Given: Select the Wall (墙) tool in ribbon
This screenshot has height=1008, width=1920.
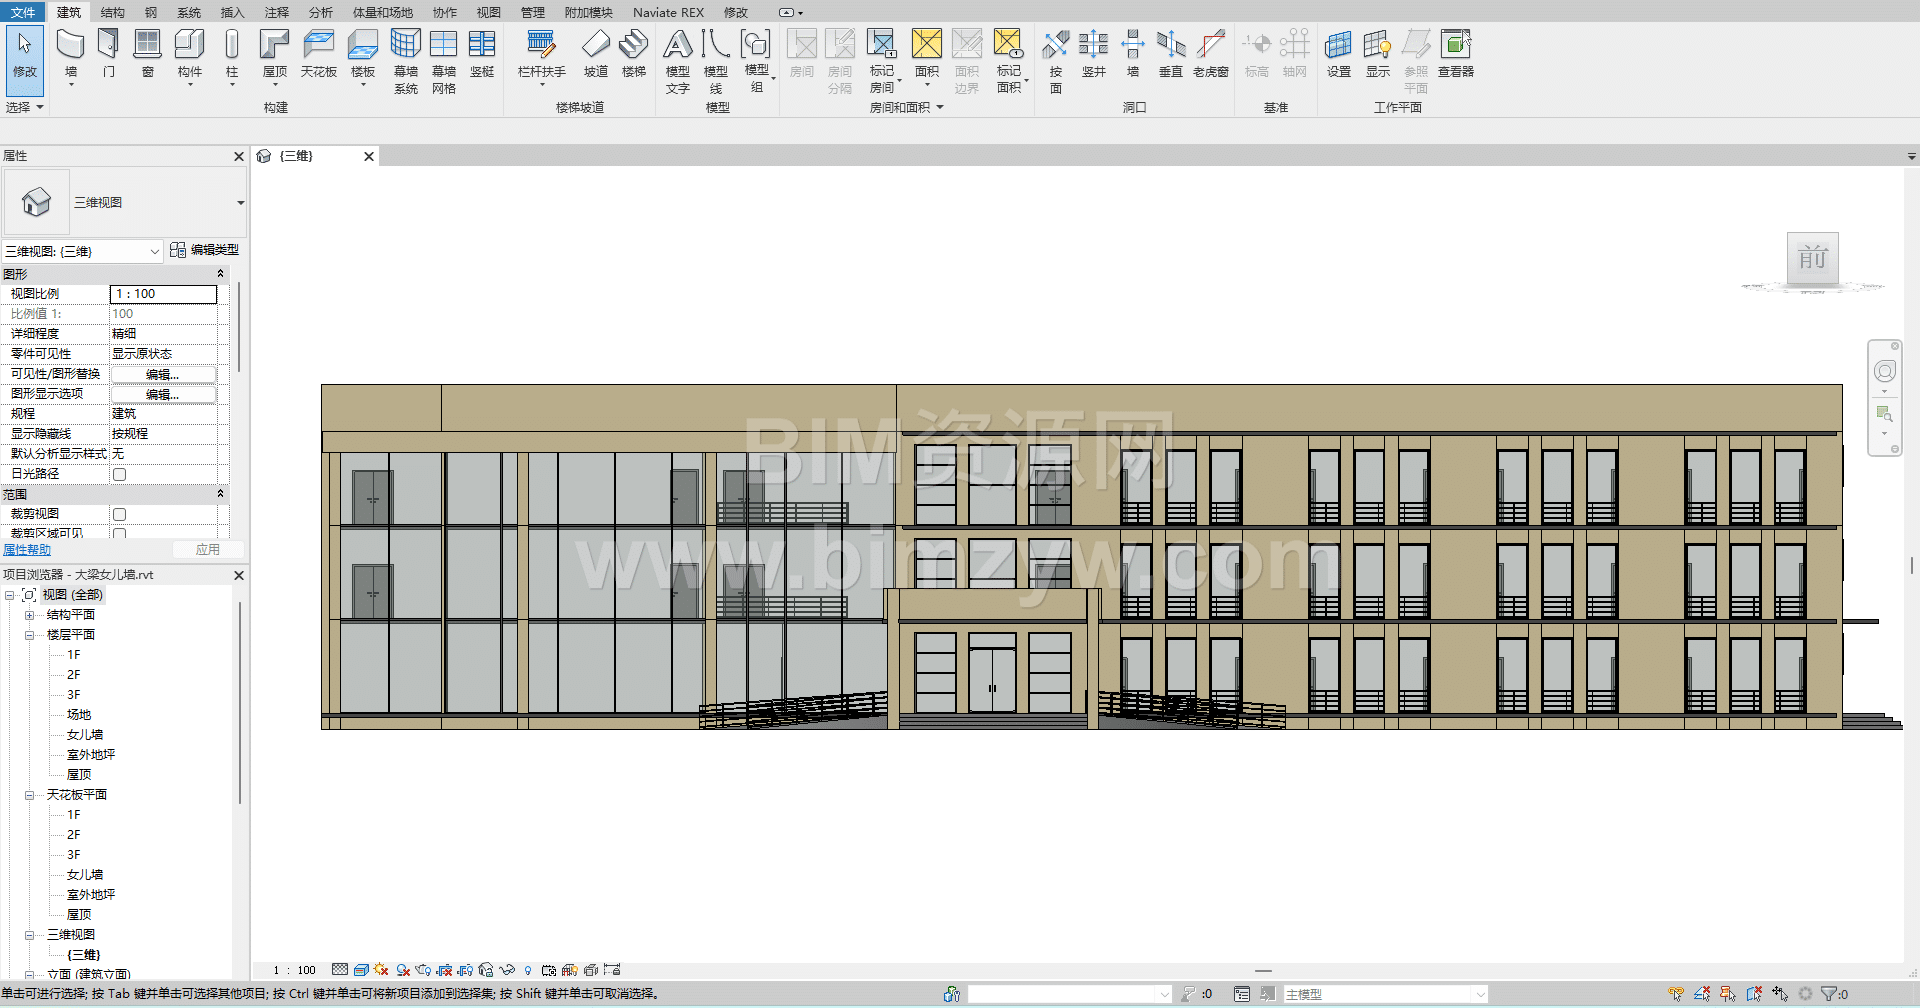Looking at the screenshot, I should tap(70, 46).
